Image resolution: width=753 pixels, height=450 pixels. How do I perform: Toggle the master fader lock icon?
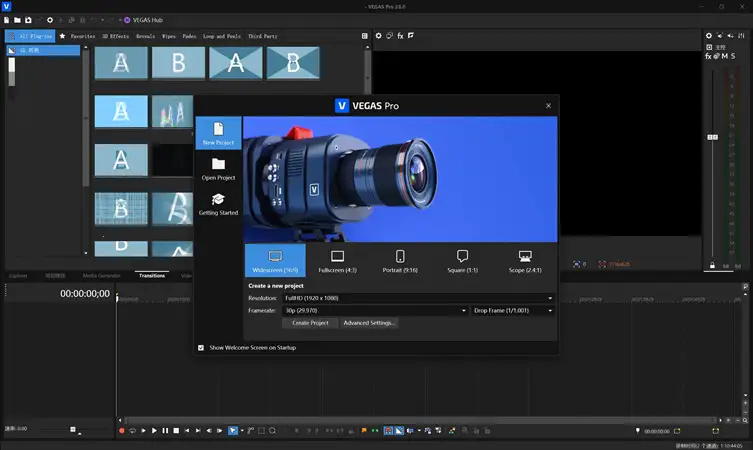click(x=712, y=266)
